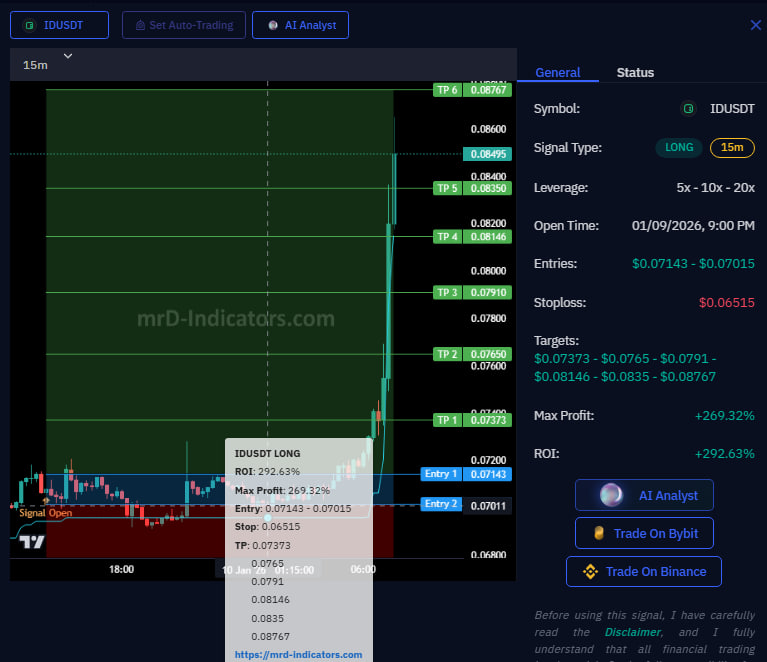Click the TP 2 label on chart

coord(447,354)
